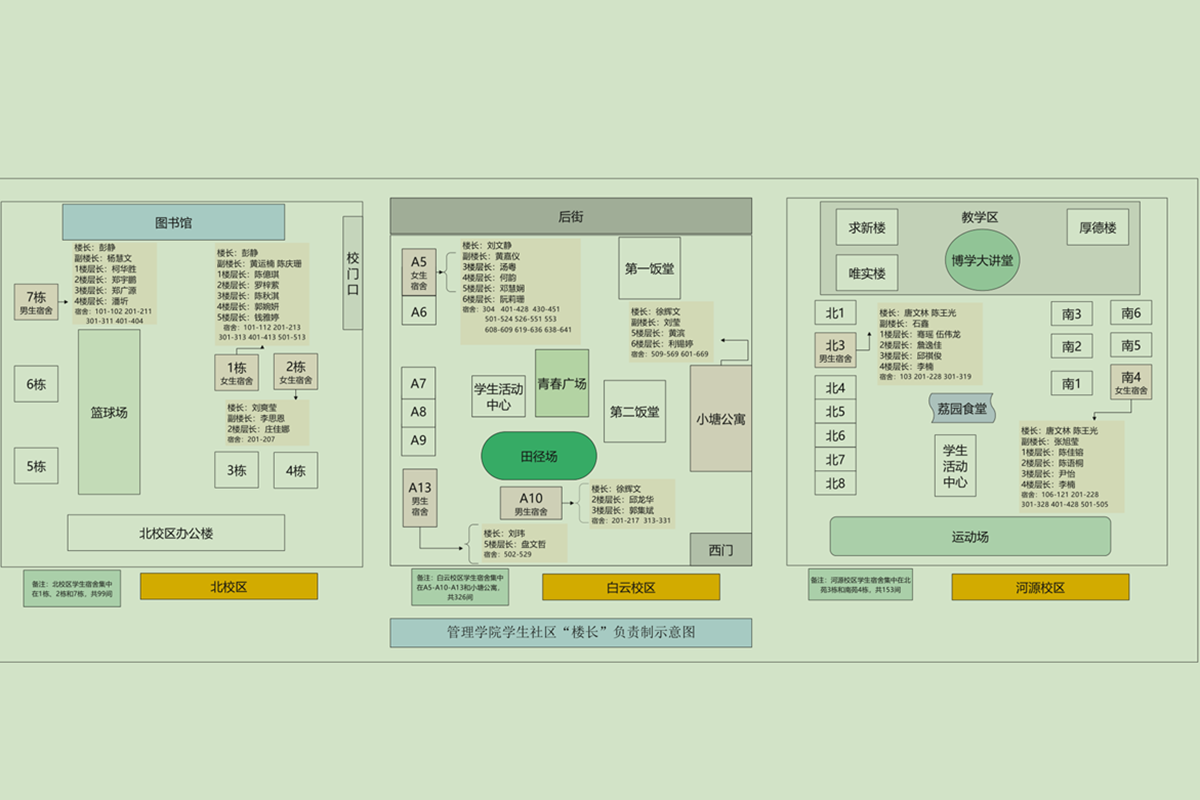The height and width of the screenshot is (800, 1200).
Task: Select the yellow 河源校区 campus label
Action: click(1040, 587)
